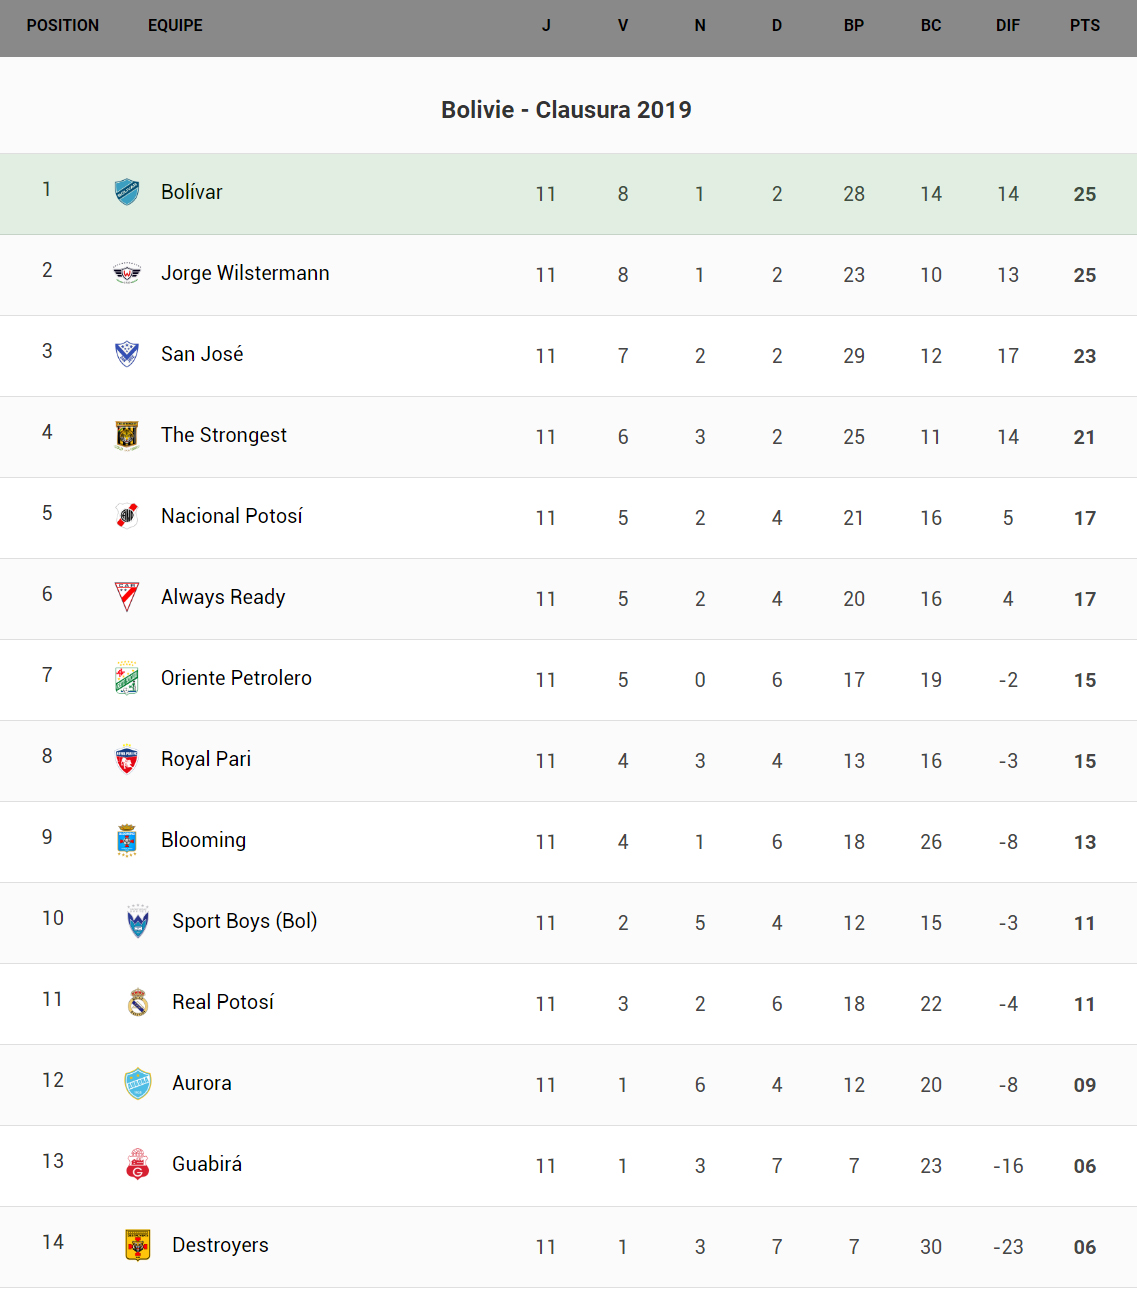1137x1290 pixels.
Task: Click the POSITION column header
Action: (63, 26)
